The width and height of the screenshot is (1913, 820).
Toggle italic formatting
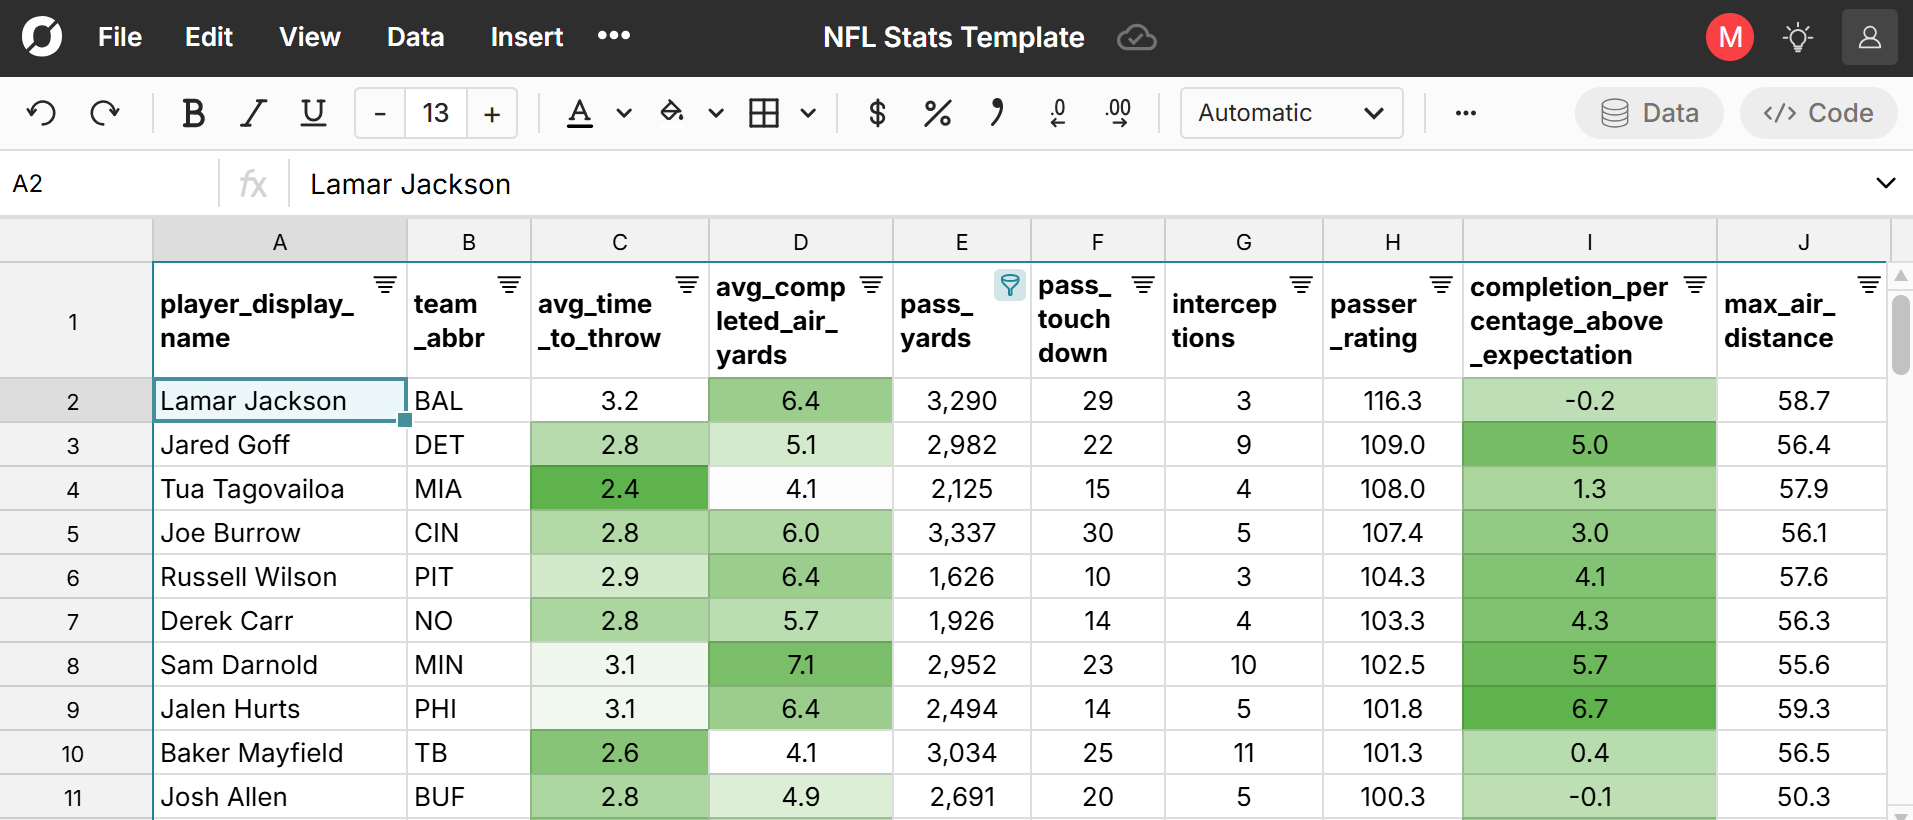click(253, 113)
